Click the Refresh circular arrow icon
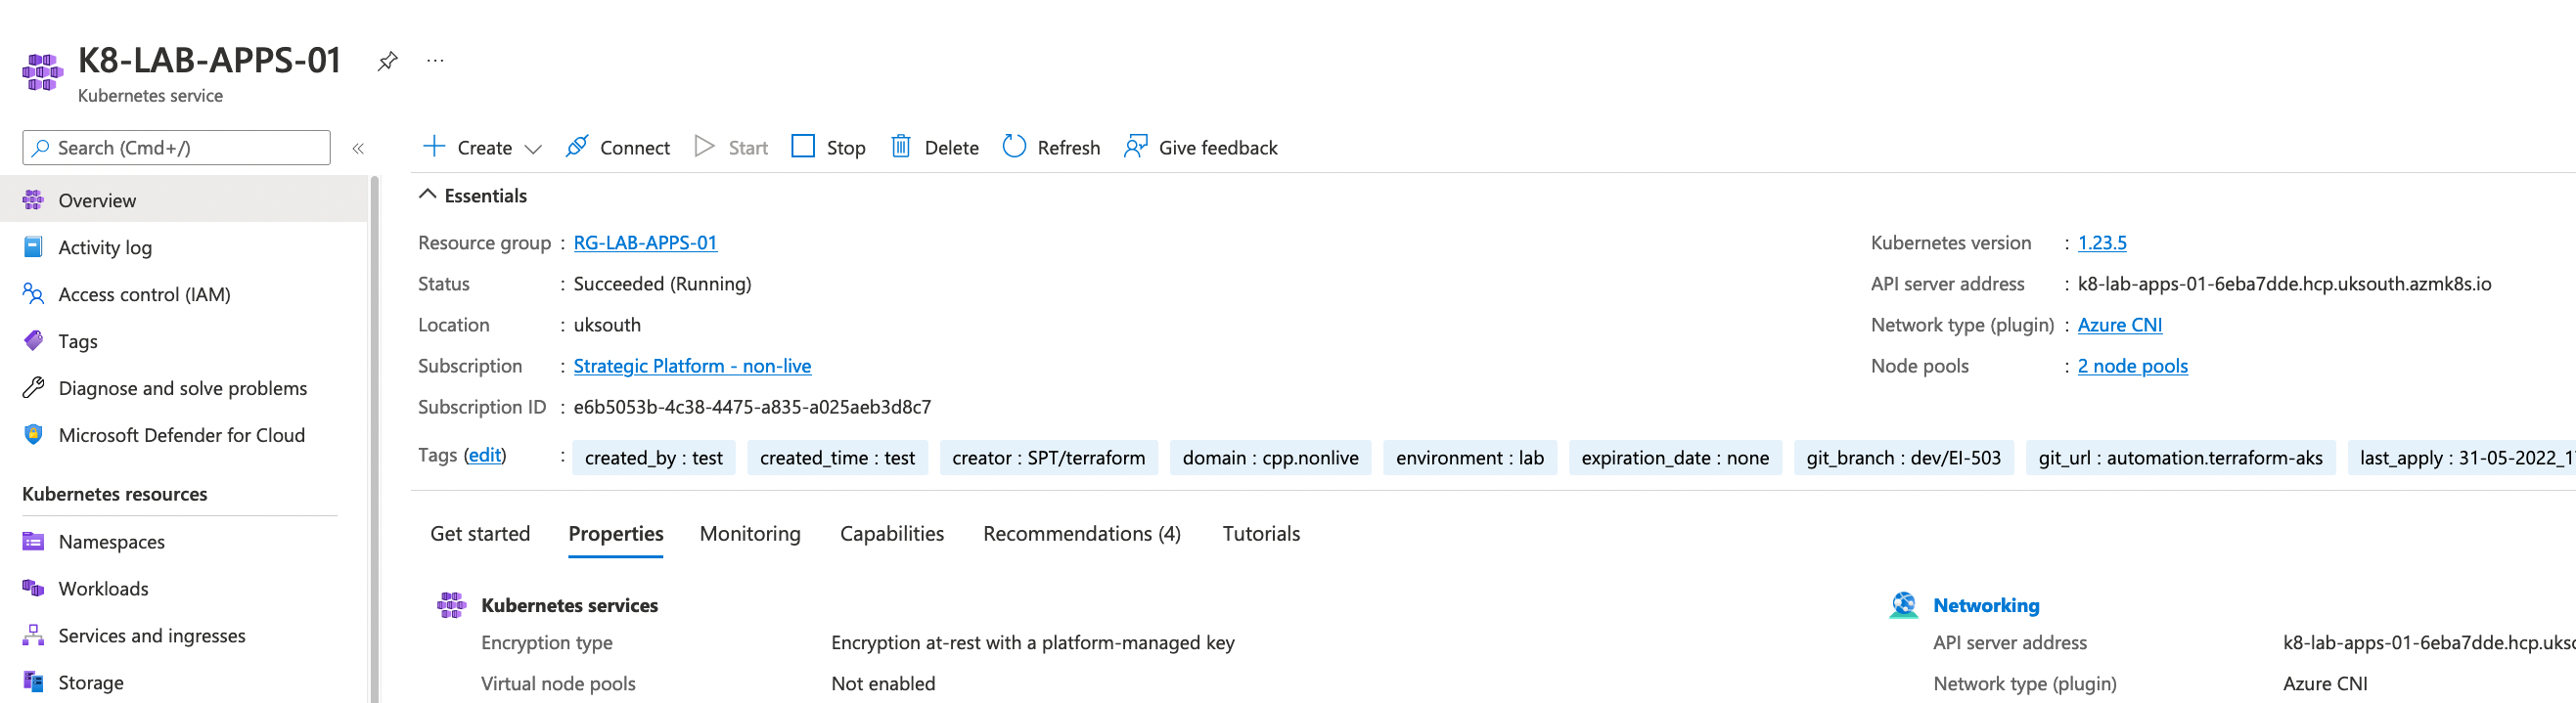The height and width of the screenshot is (703, 2576). tap(1014, 147)
